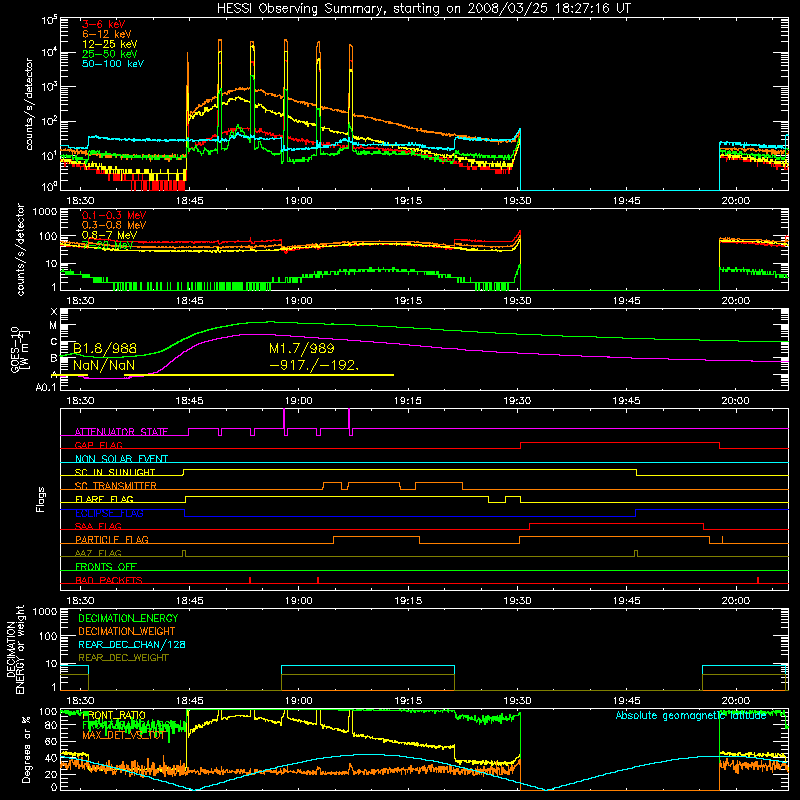Select the Degrees or % axis title
Viewport: 800px width, 800px height.
tap(26, 750)
